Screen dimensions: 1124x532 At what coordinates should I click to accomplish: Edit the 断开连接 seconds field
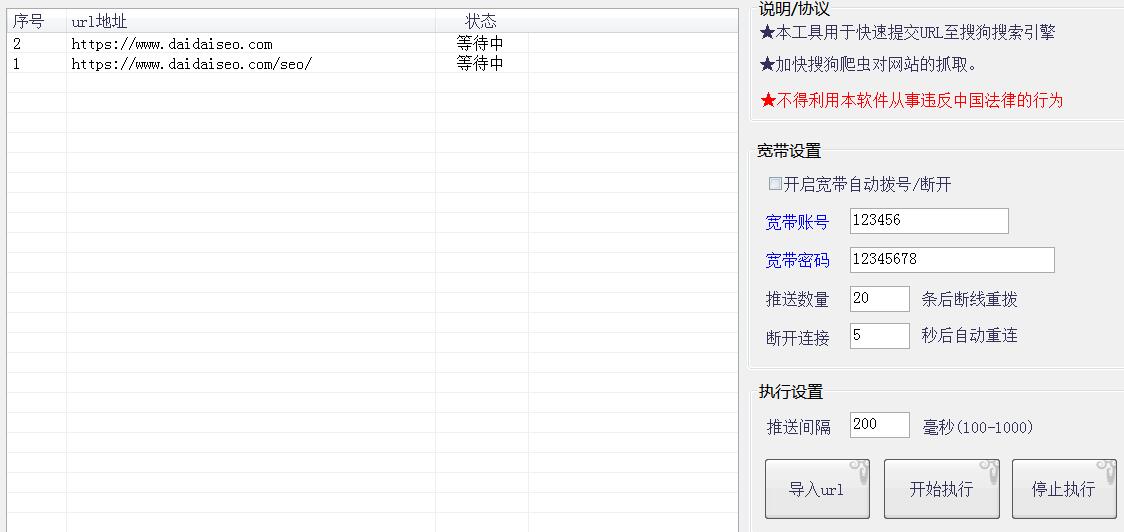tap(880, 336)
